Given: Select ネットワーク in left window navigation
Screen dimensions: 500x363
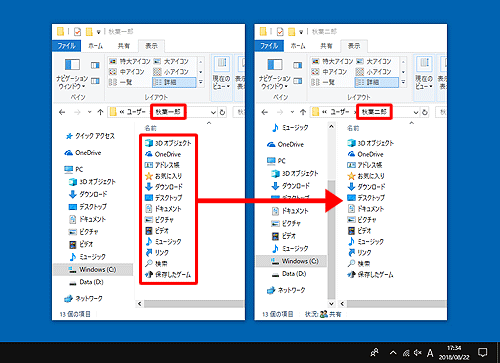Looking at the screenshot, I should [83, 299].
